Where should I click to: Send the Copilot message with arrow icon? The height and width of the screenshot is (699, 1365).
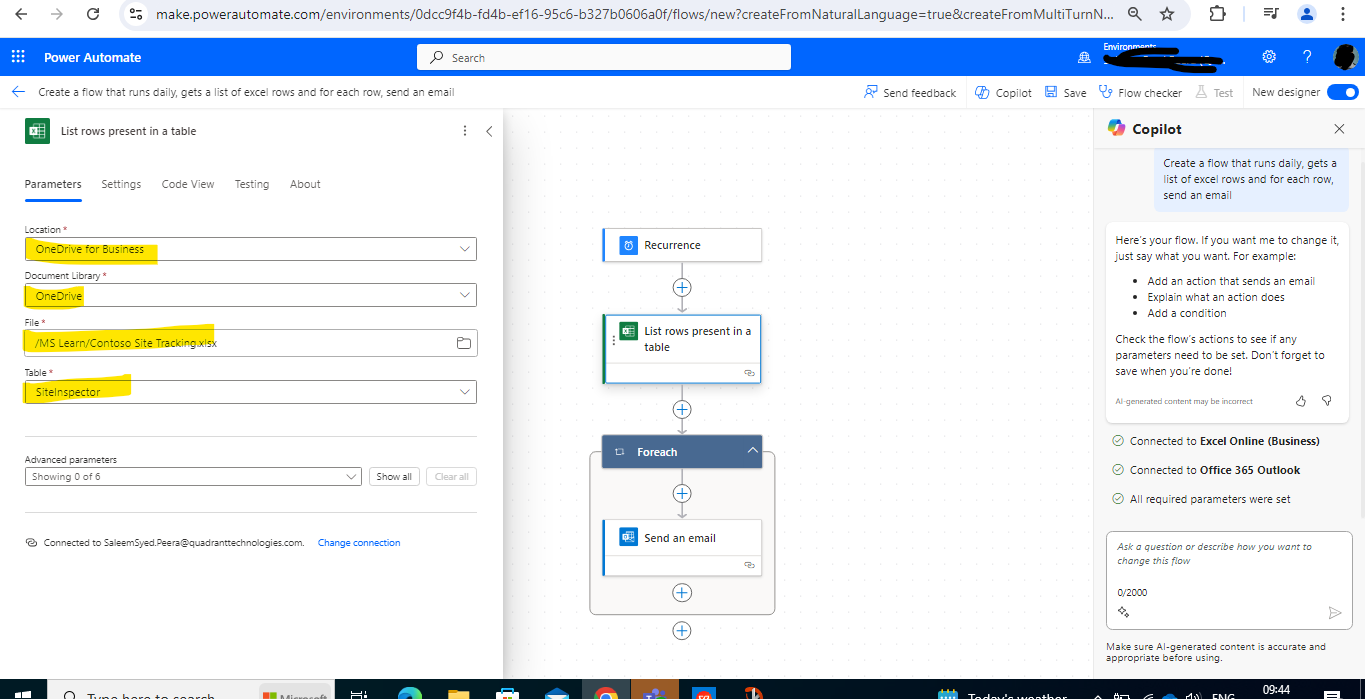tap(1335, 613)
